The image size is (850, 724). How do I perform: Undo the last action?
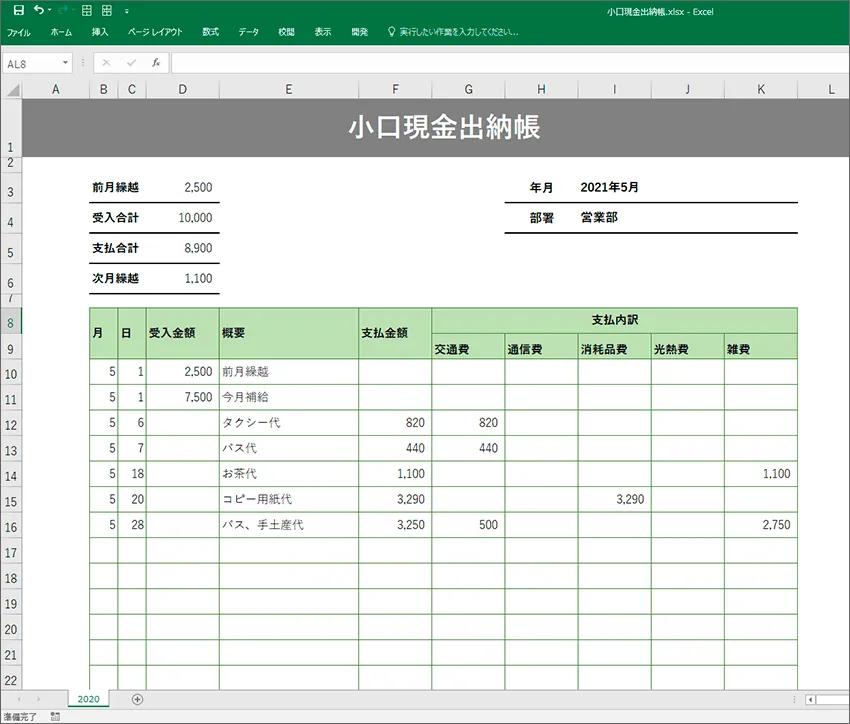point(39,10)
